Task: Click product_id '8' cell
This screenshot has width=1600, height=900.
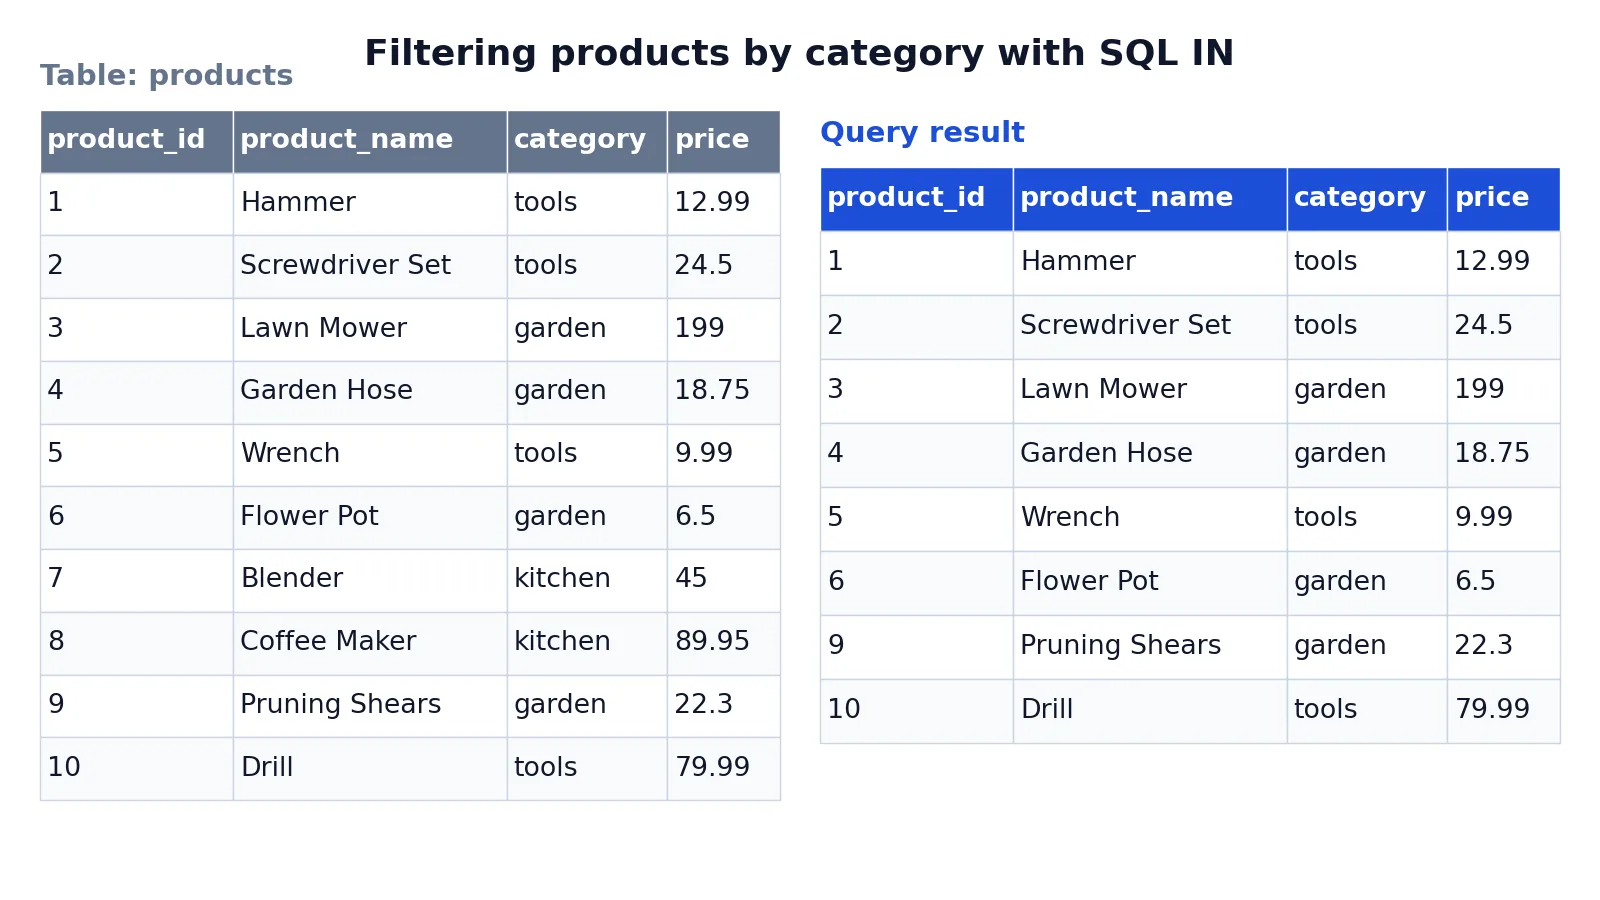Action: [137, 643]
